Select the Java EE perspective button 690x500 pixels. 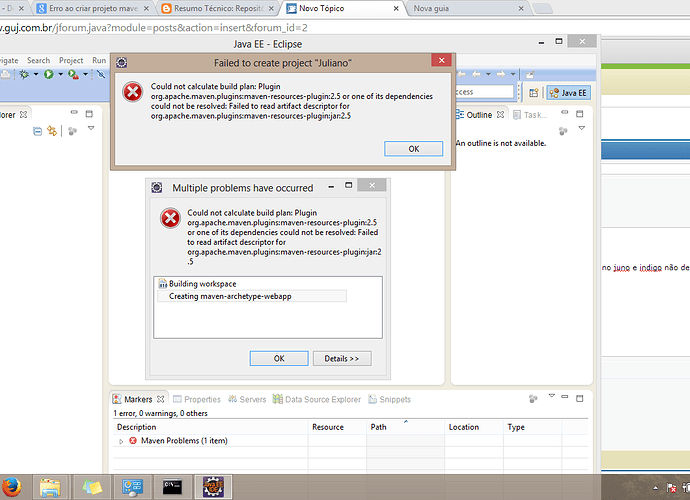(x=568, y=93)
